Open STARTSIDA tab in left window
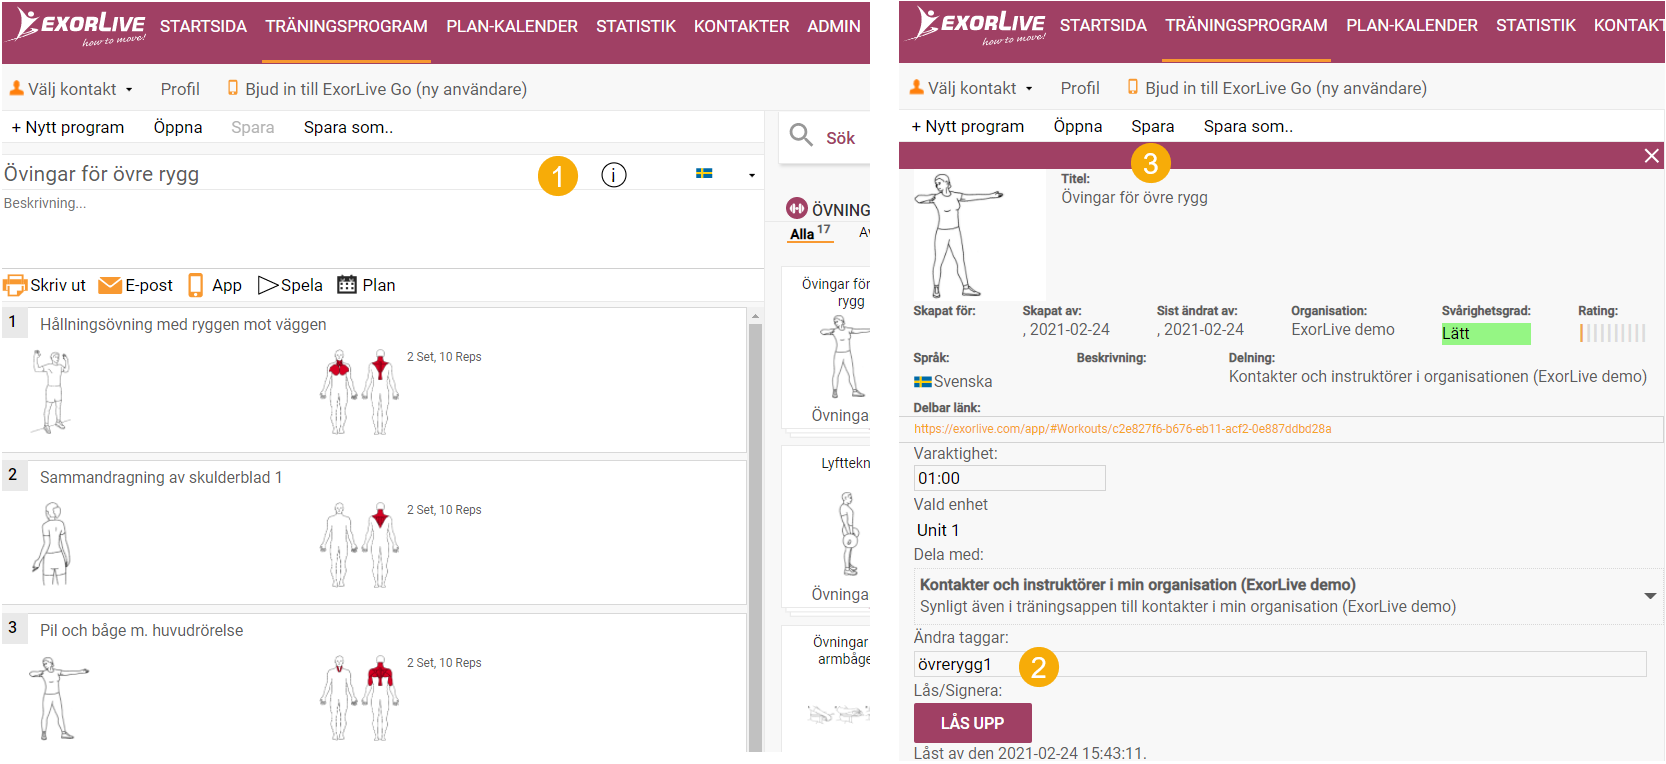 (203, 26)
